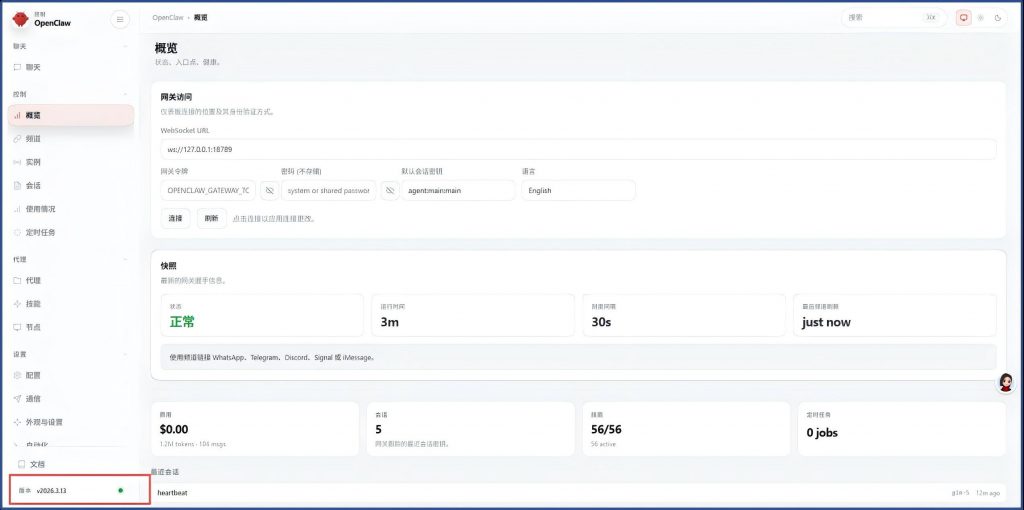Collapse the 代理 sidebar section
Image resolution: width=1024 pixels, height=510 pixels.
pyautogui.click(x=125, y=259)
